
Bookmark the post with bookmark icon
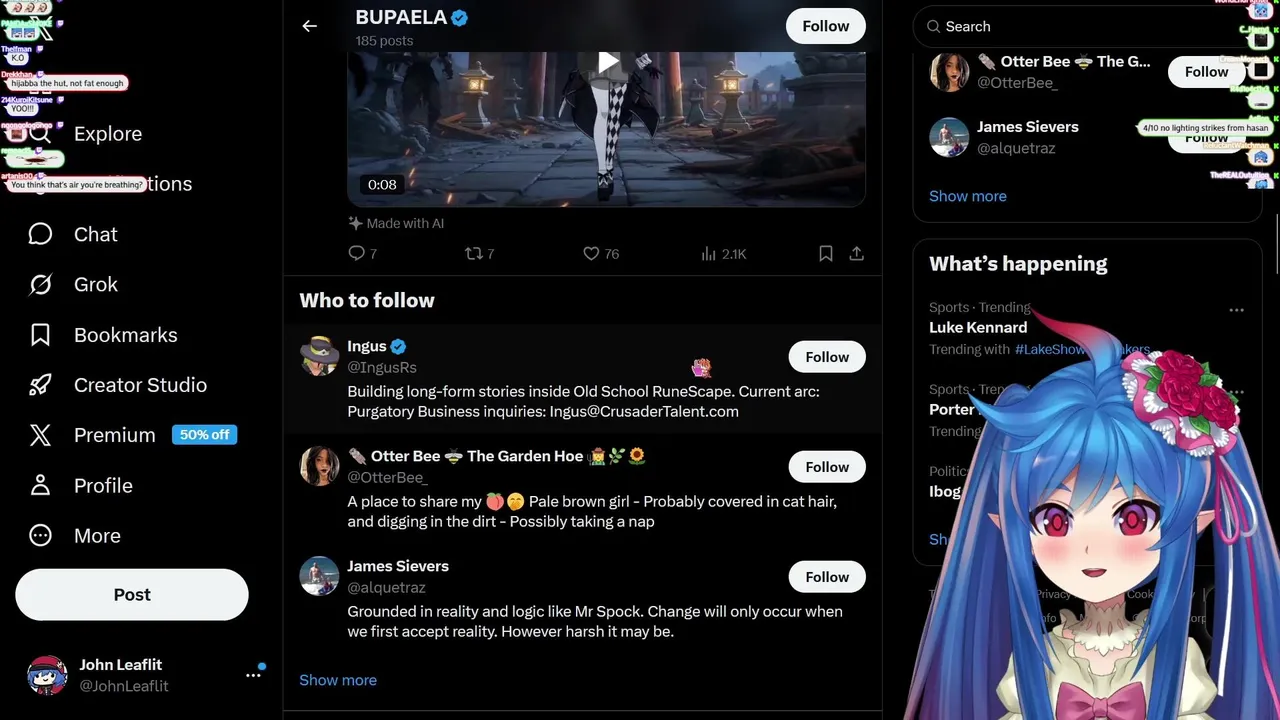click(826, 253)
